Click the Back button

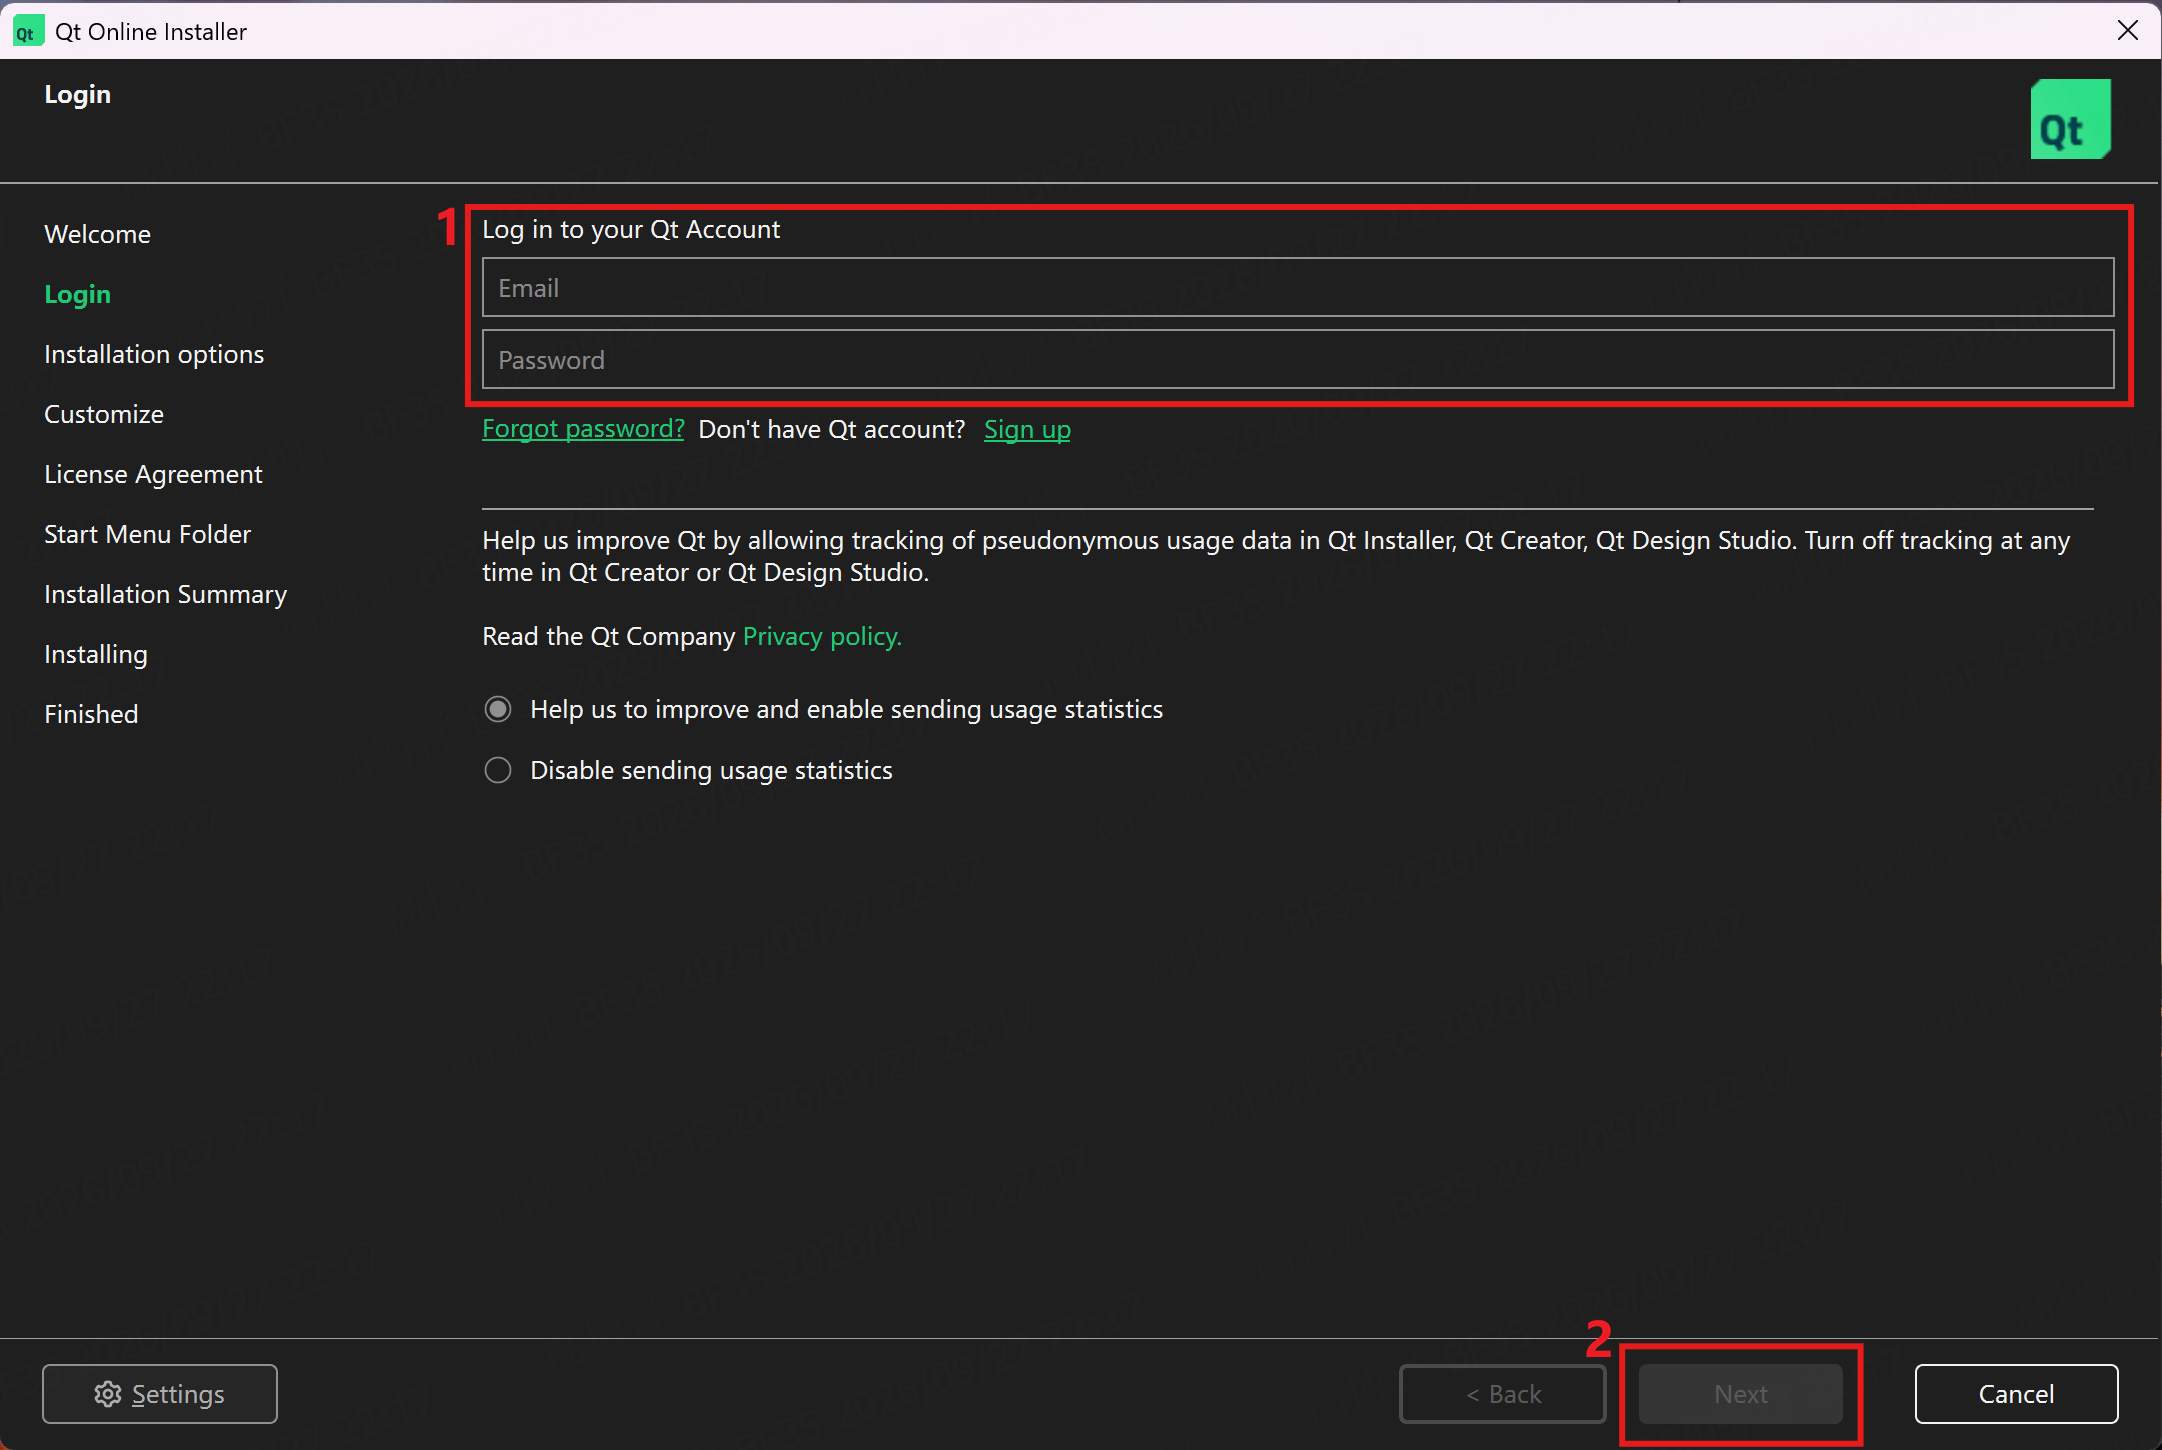[1503, 1393]
